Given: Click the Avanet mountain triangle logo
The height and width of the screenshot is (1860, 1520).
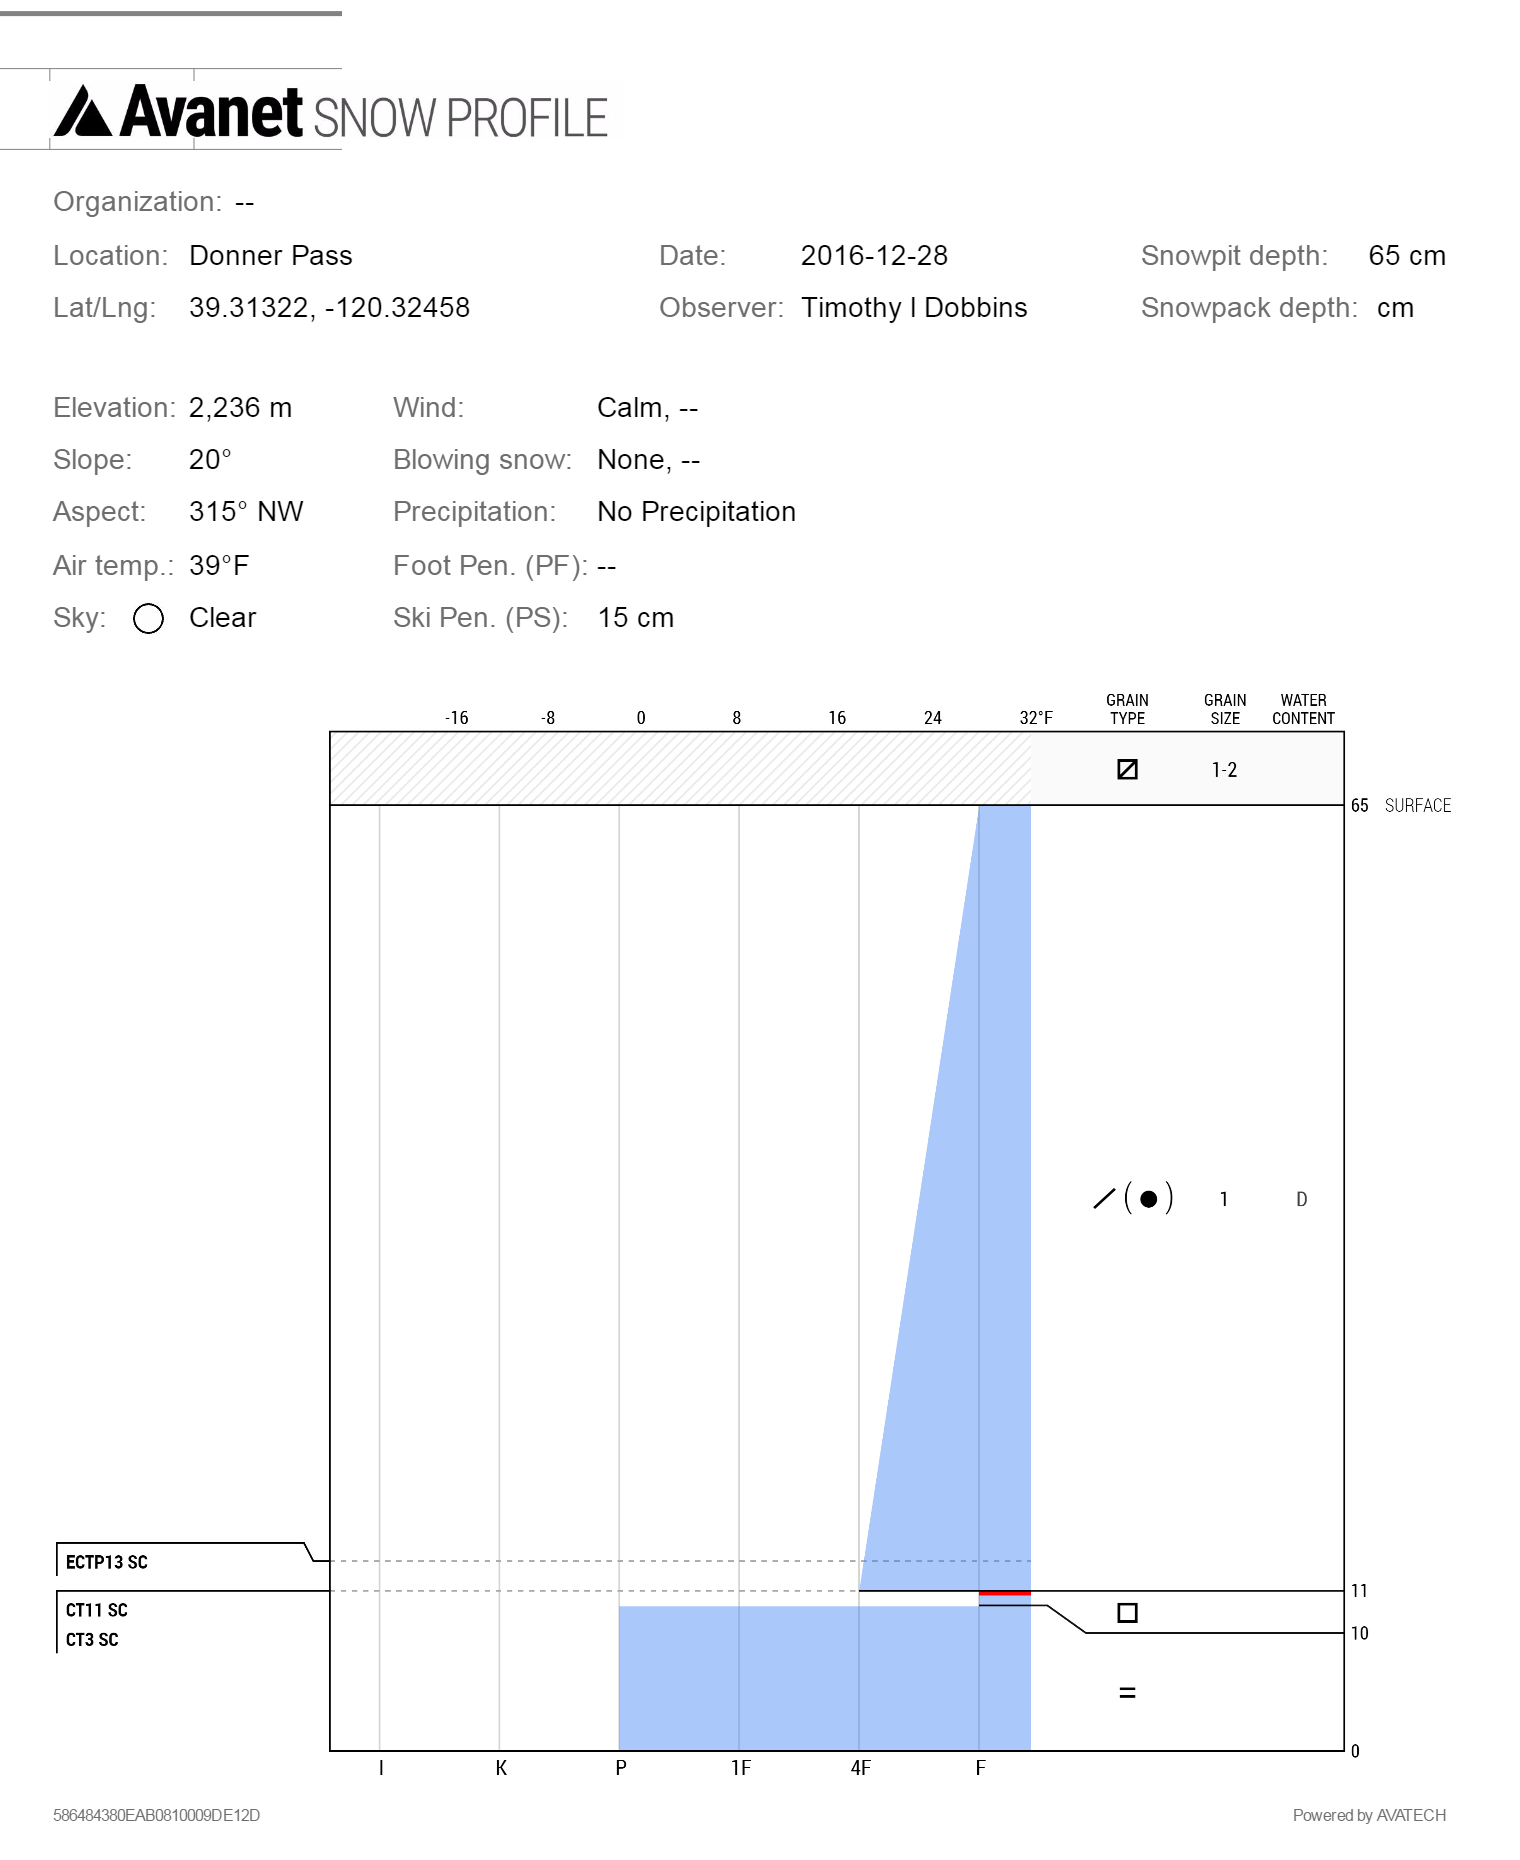Looking at the screenshot, I should 82,112.
